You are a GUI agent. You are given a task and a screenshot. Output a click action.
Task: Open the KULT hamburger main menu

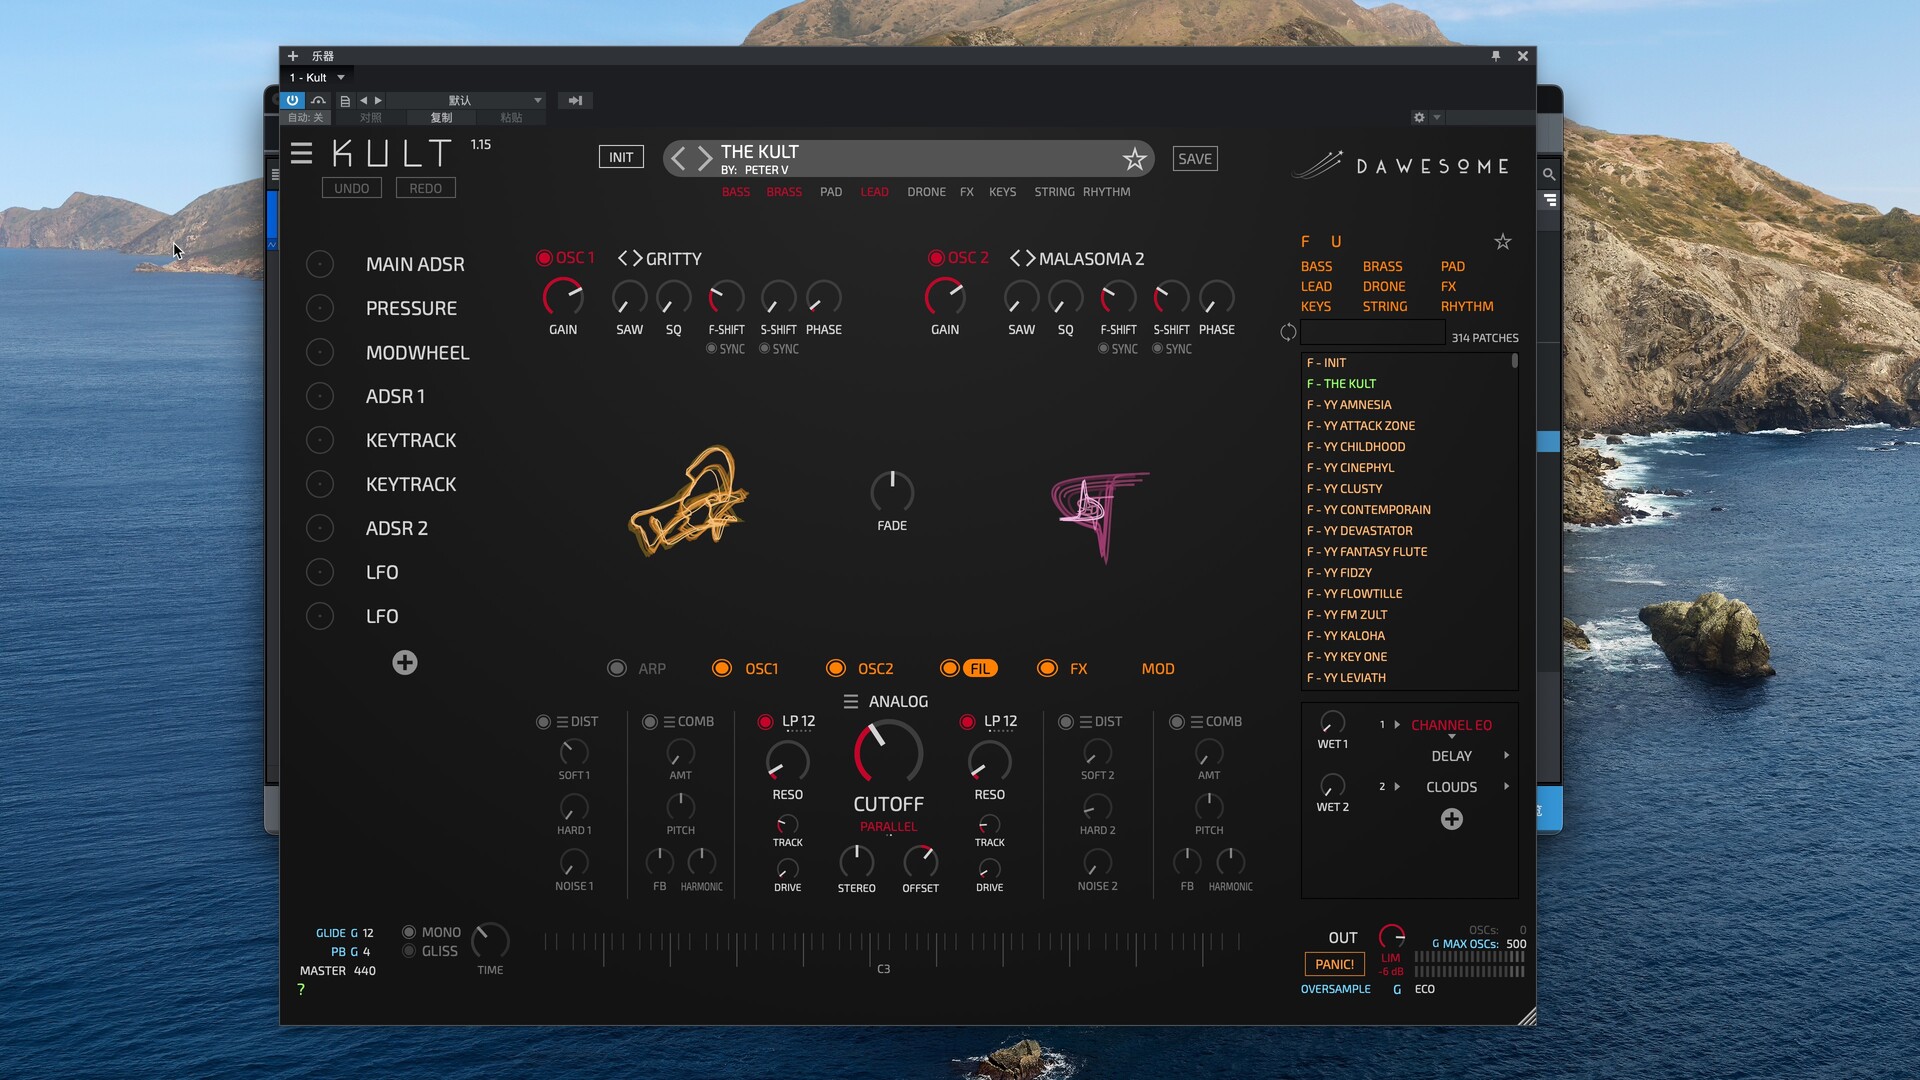pyautogui.click(x=301, y=153)
